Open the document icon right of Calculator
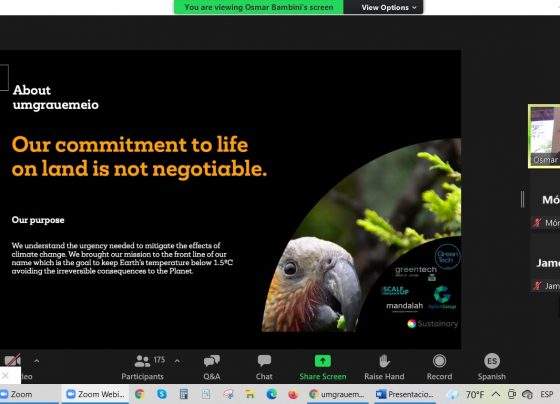This screenshot has width=560, height=404. [206, 394]
